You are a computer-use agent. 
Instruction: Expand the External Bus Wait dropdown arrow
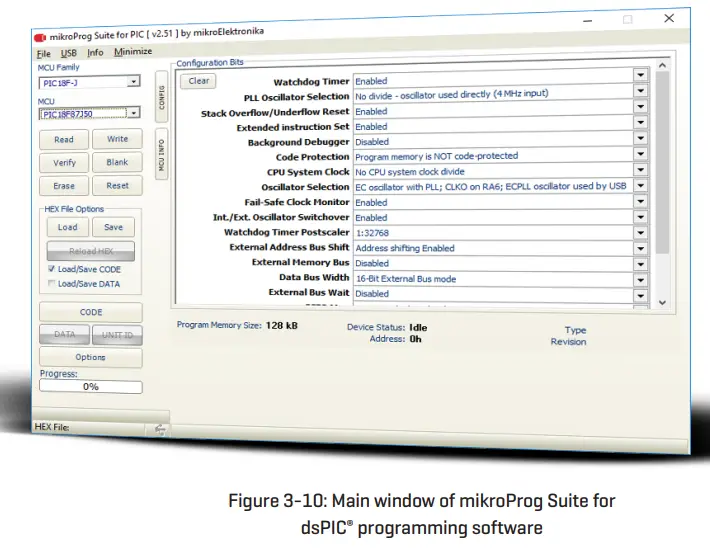tap(641, 296)
